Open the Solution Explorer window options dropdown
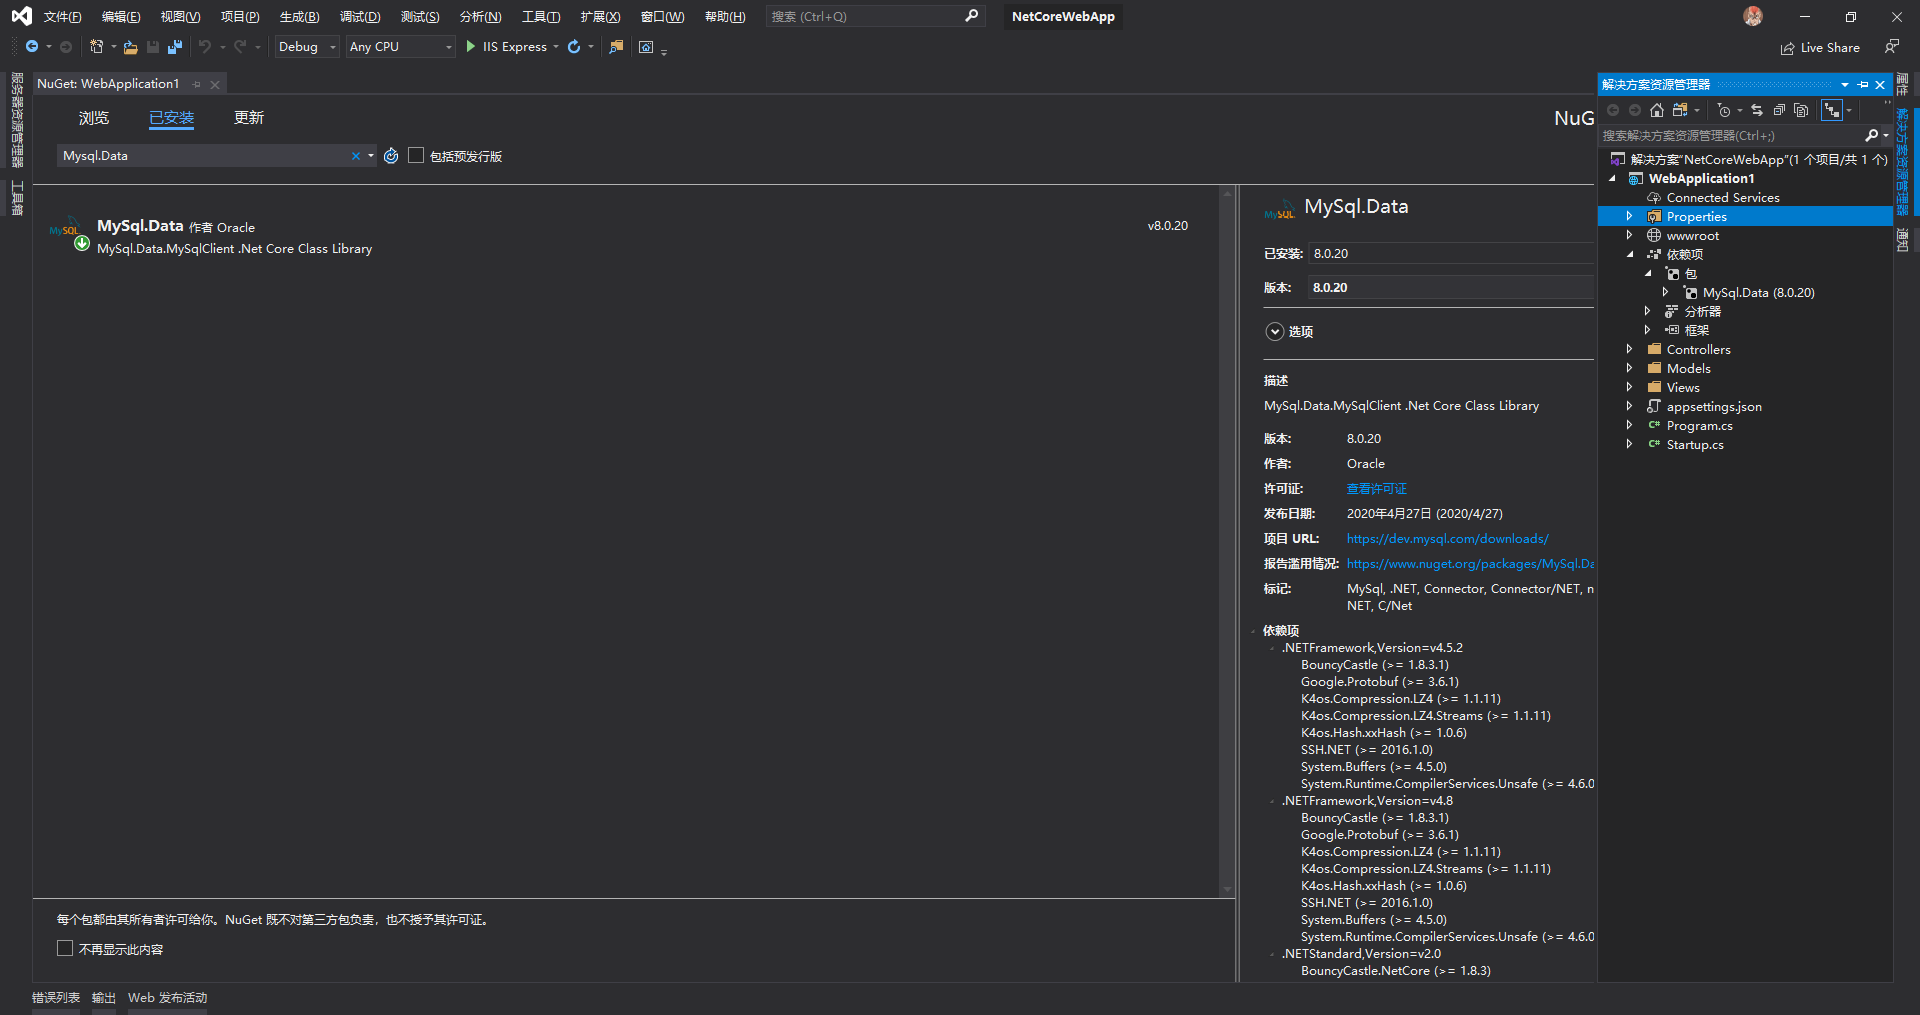Image resolution: width=1920 pixels, height=1015 pixels. [x=1845, y=85]
